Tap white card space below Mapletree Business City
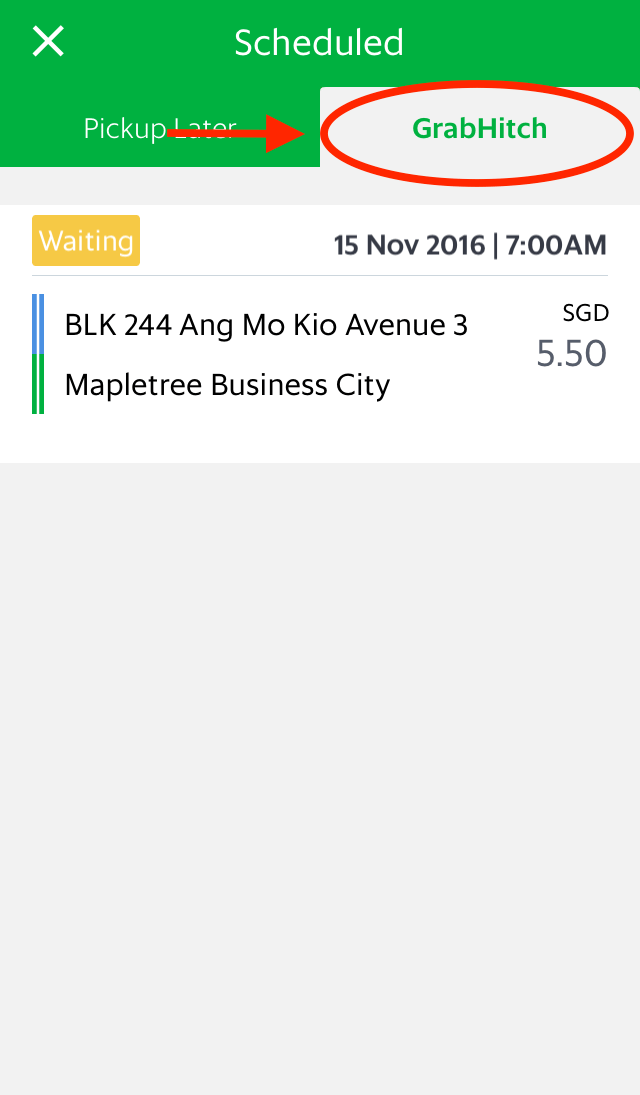 tap(319, 438)
